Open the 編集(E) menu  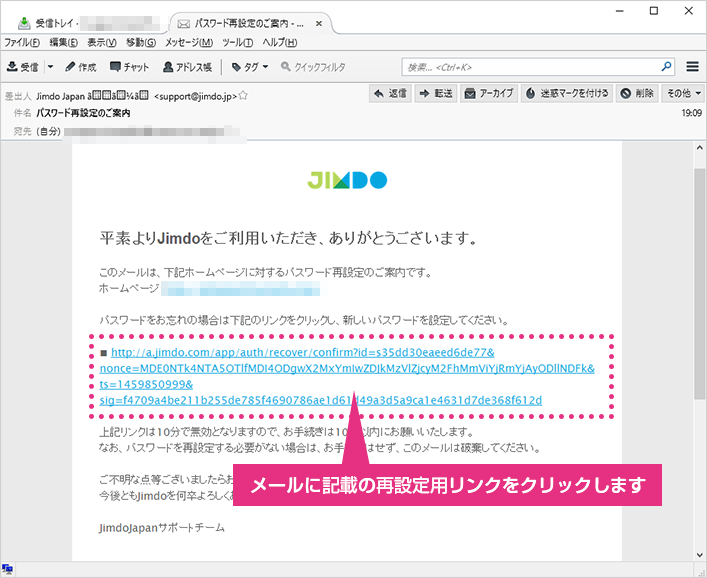click(x=64, y=42)
